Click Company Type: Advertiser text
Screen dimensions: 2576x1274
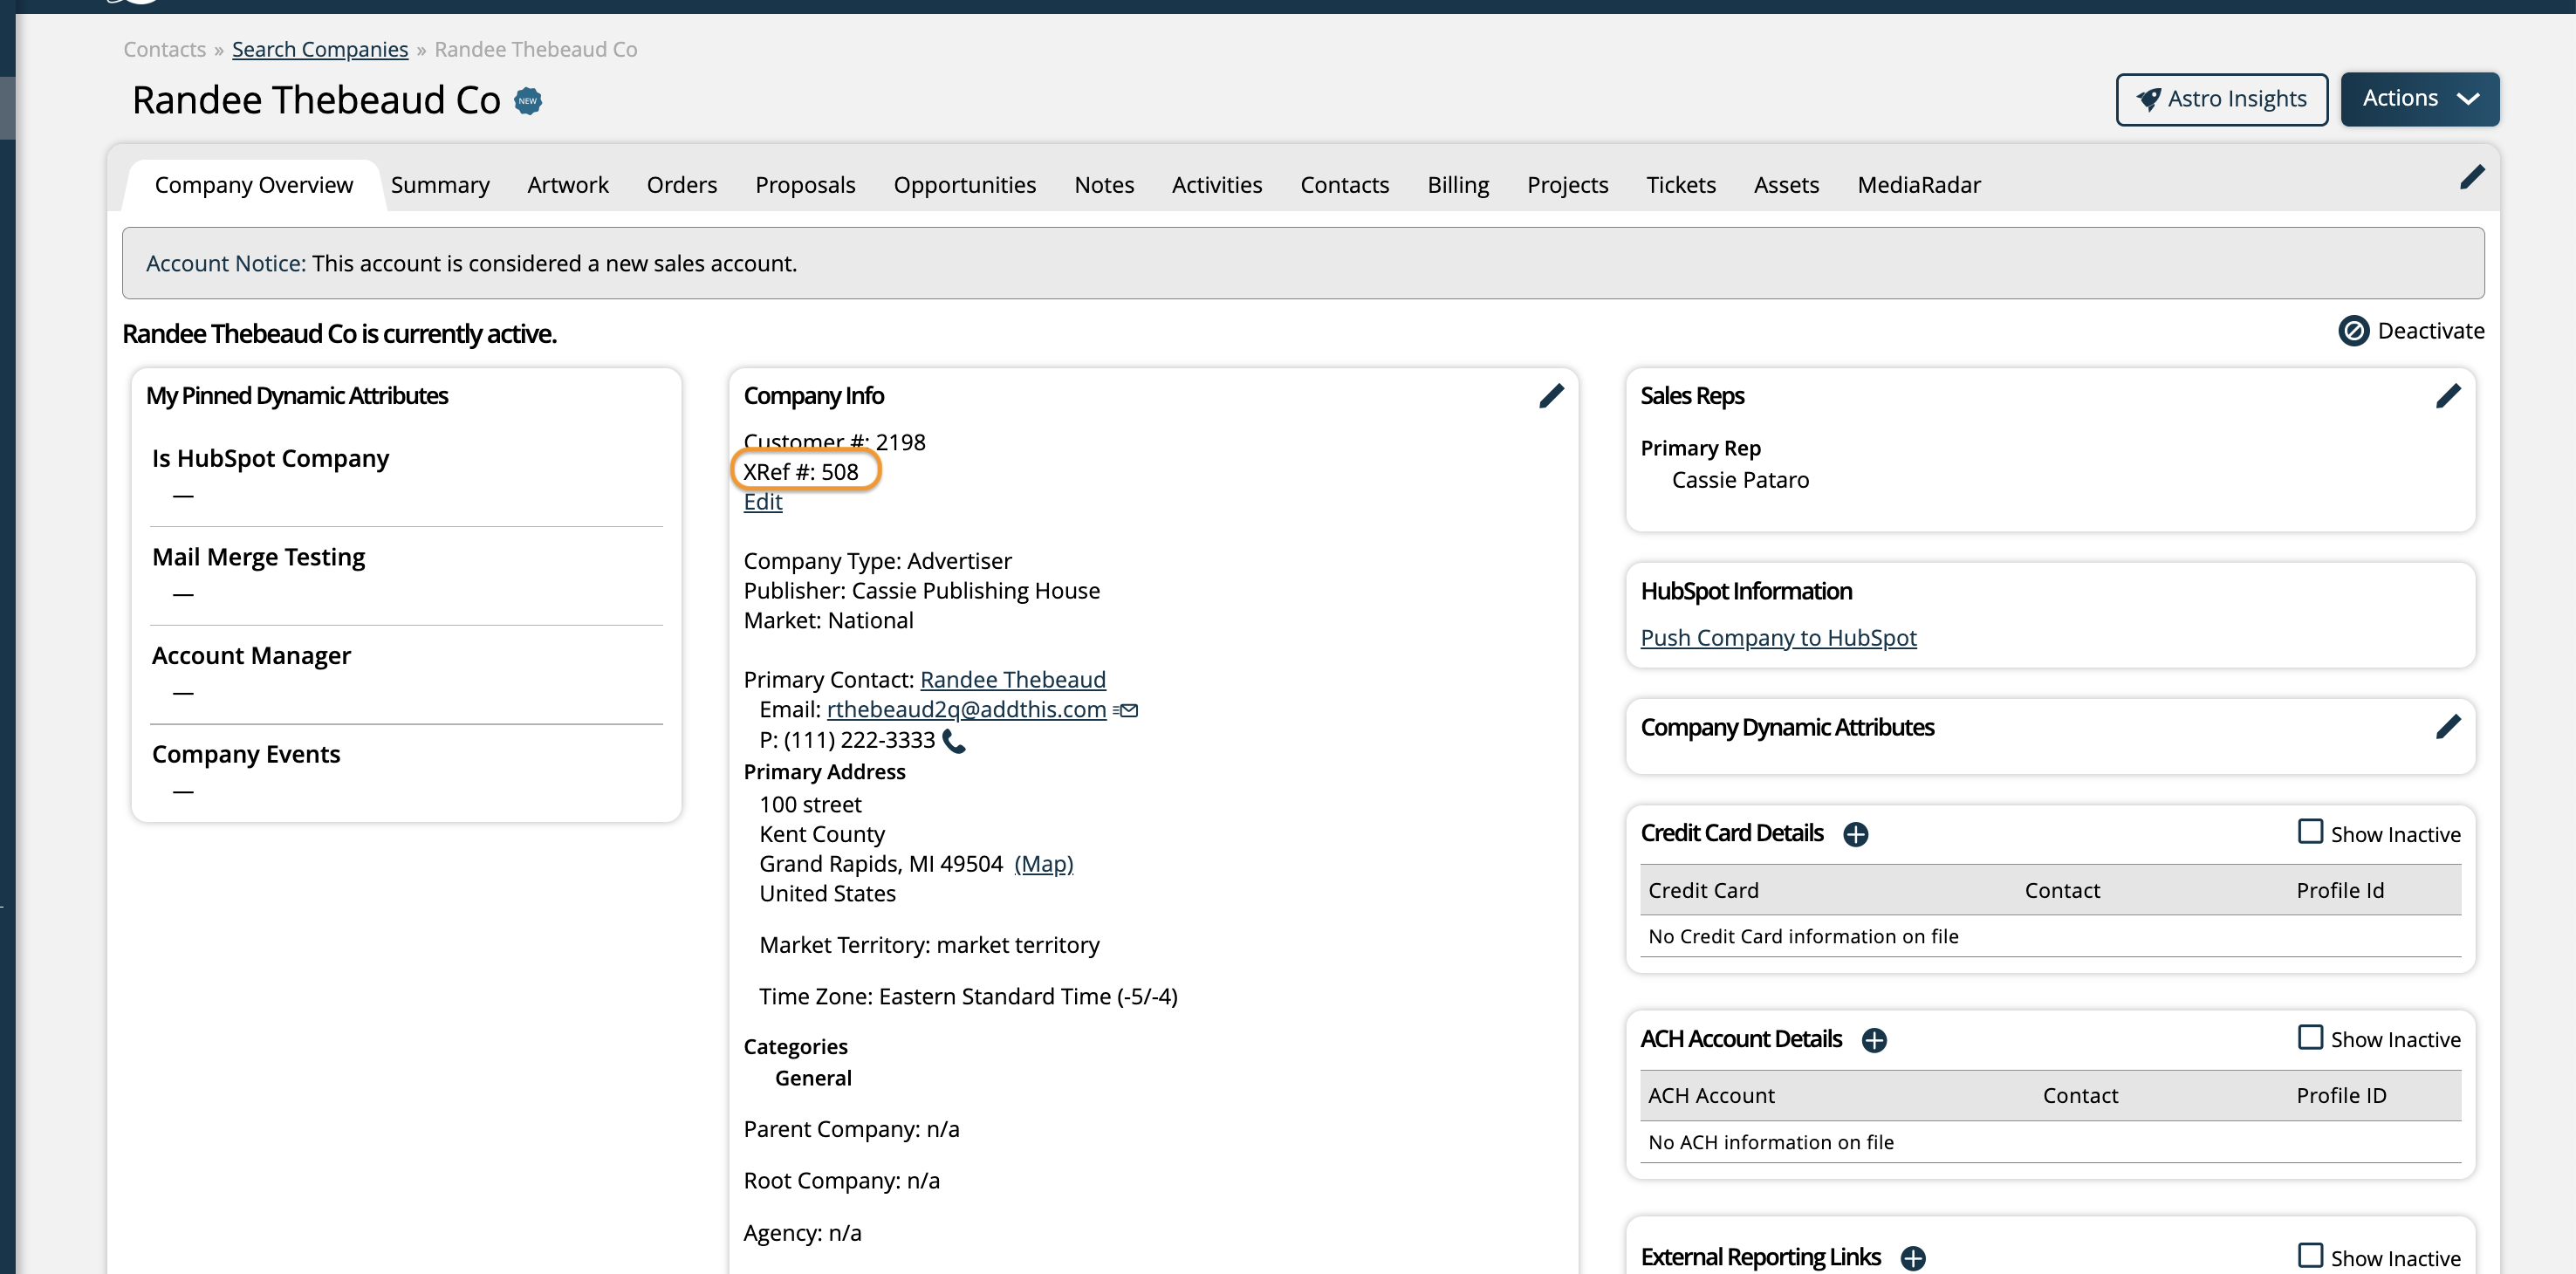tap(877, 561)
